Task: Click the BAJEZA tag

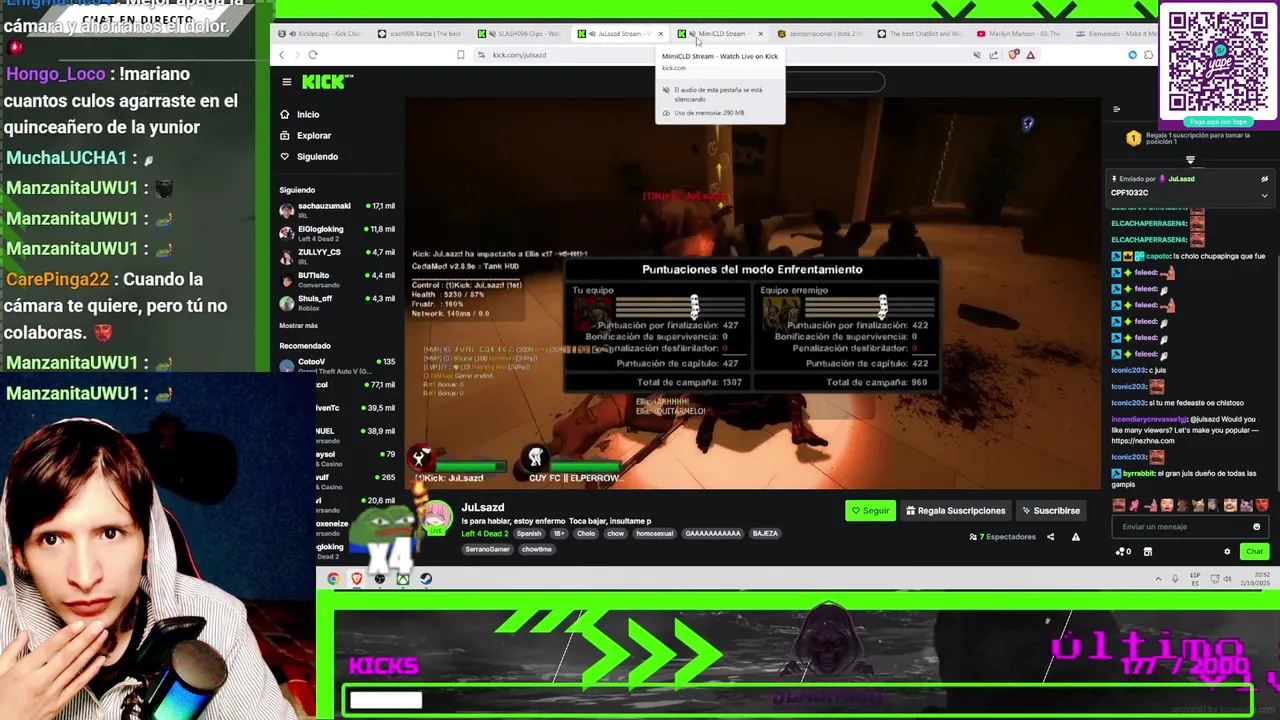Action: pos(765,533)
